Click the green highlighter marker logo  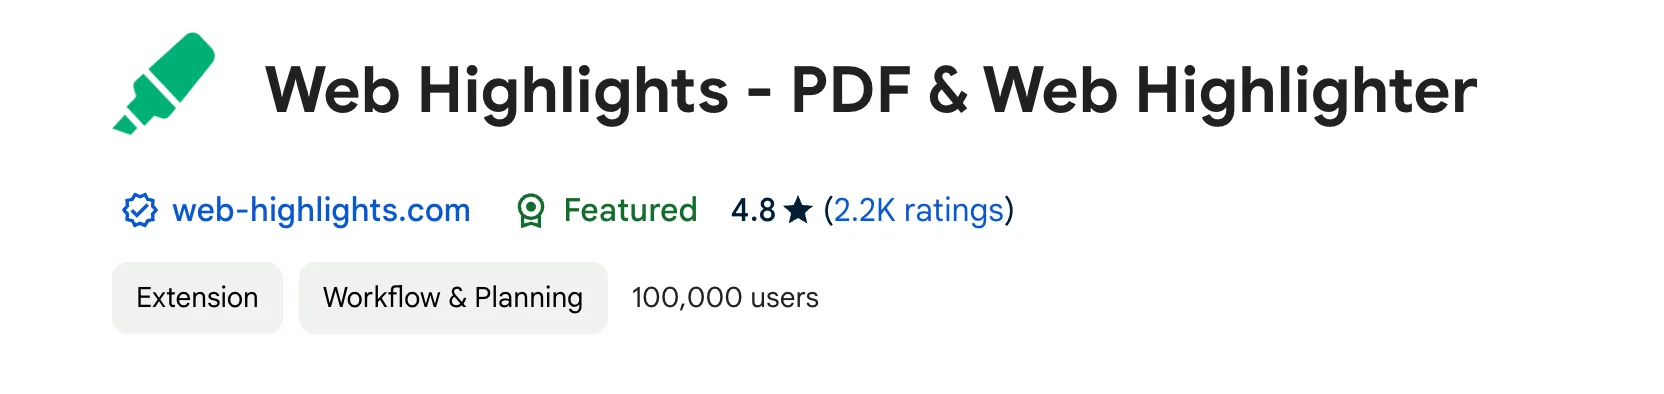[164, 84]
